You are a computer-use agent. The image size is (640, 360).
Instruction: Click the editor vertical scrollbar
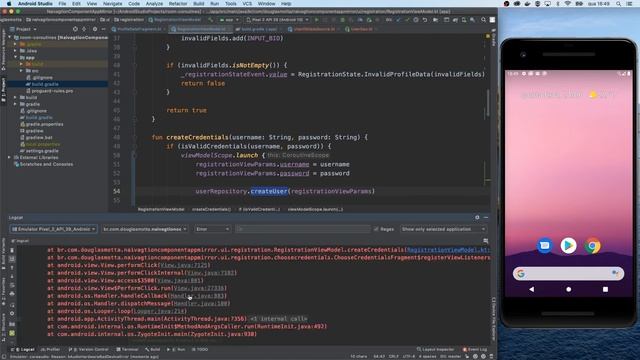click(488, 102)
